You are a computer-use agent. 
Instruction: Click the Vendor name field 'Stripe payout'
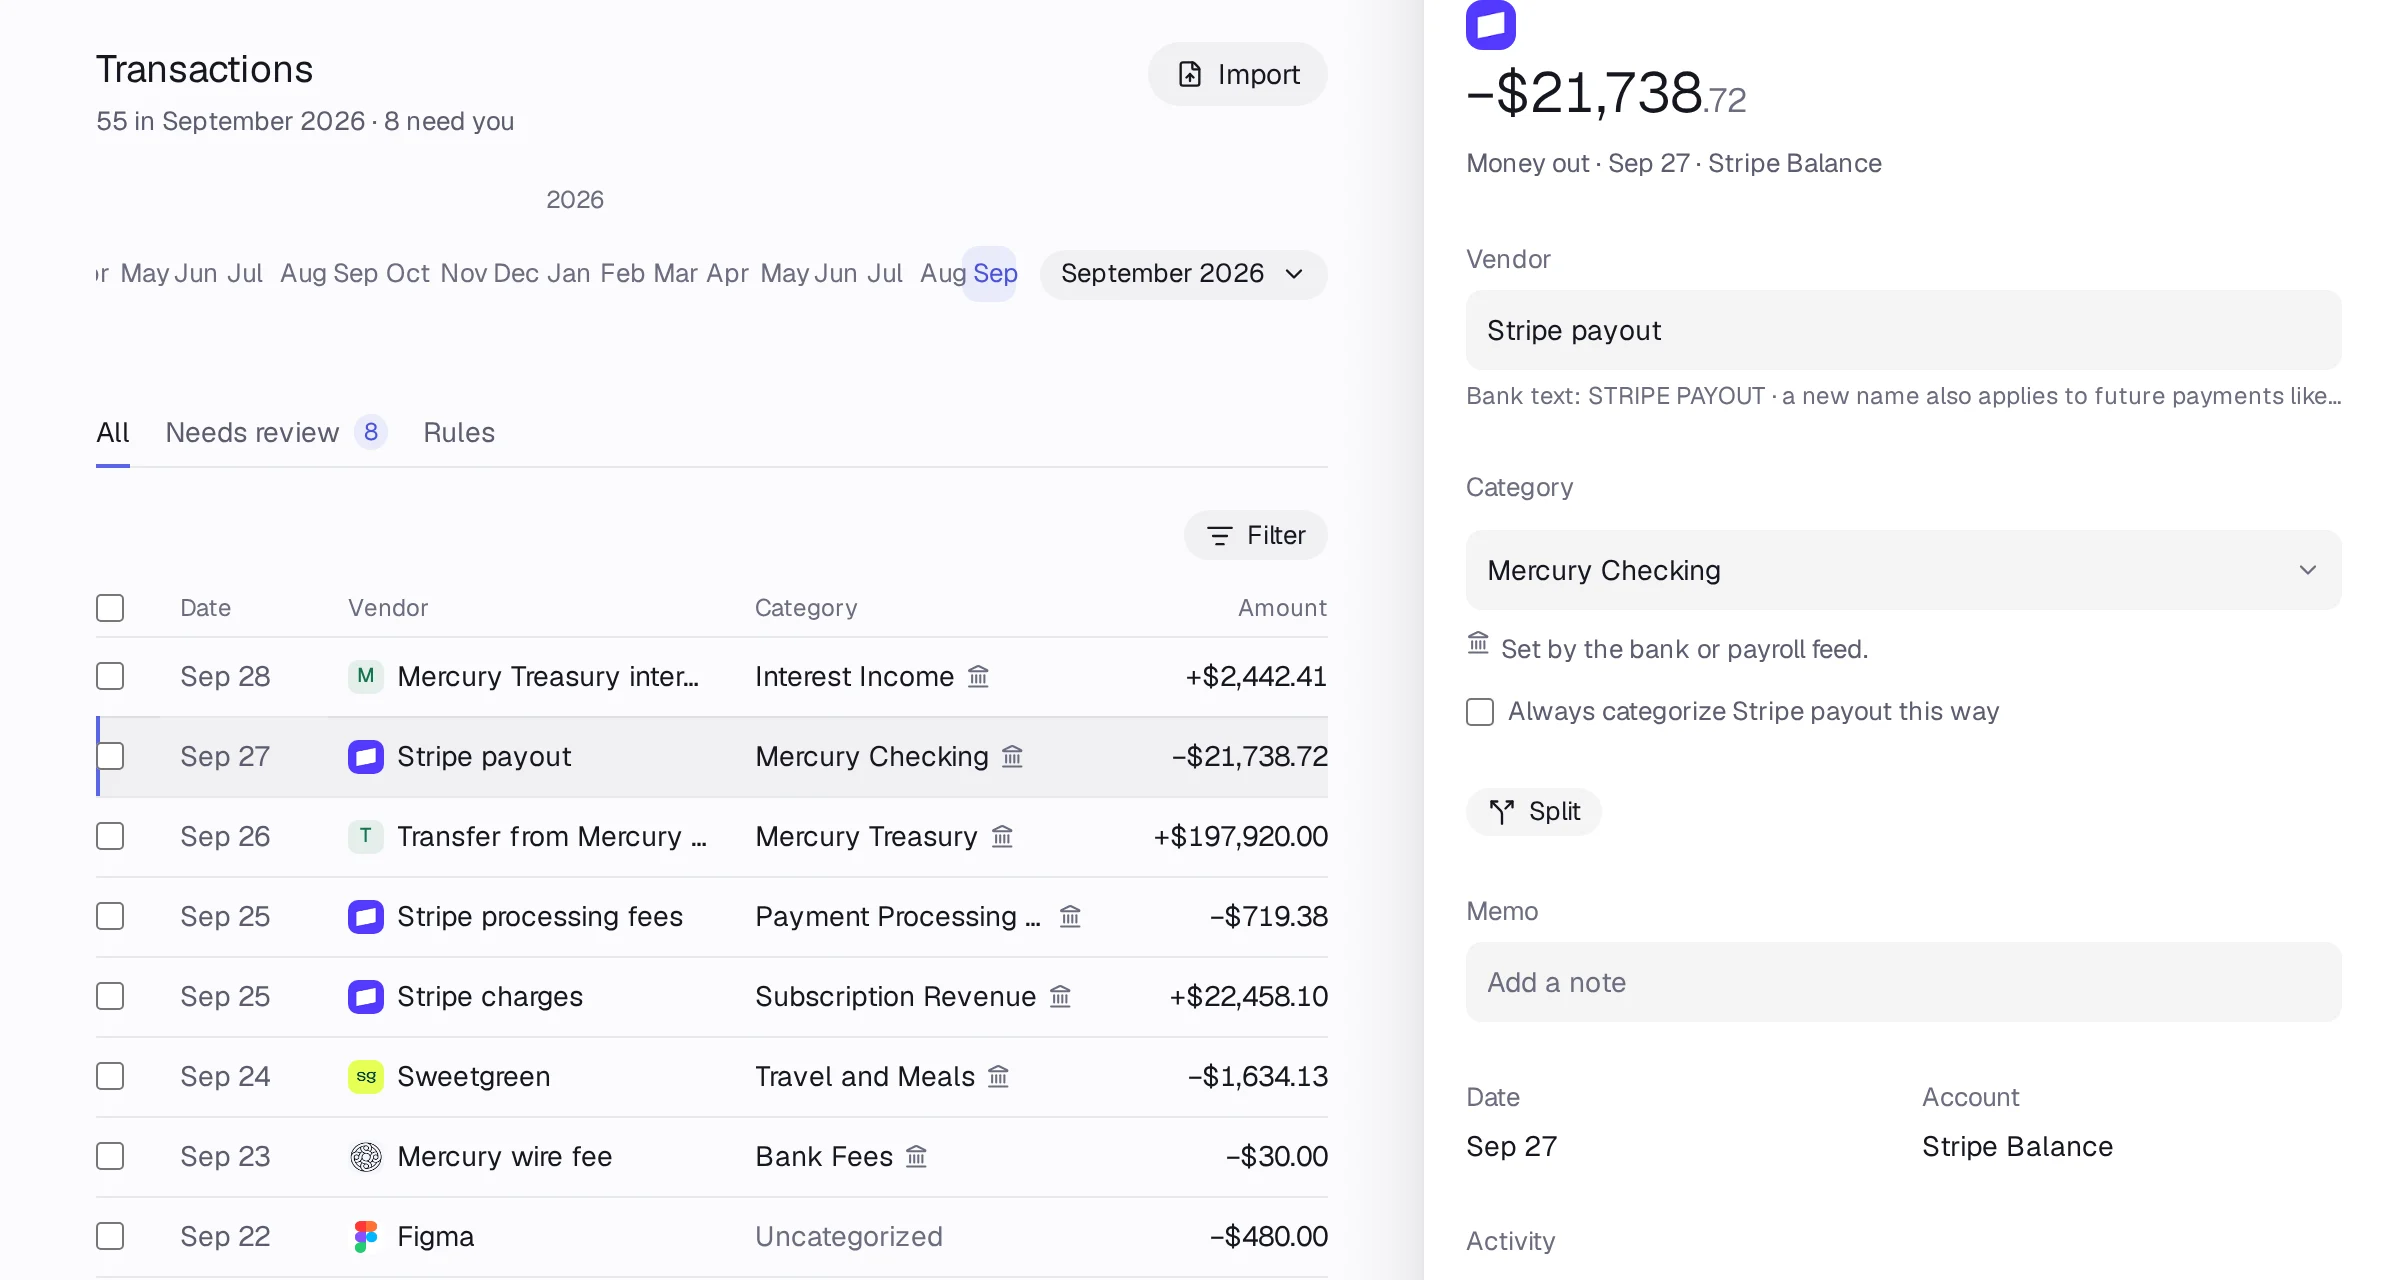[1903, 330]
